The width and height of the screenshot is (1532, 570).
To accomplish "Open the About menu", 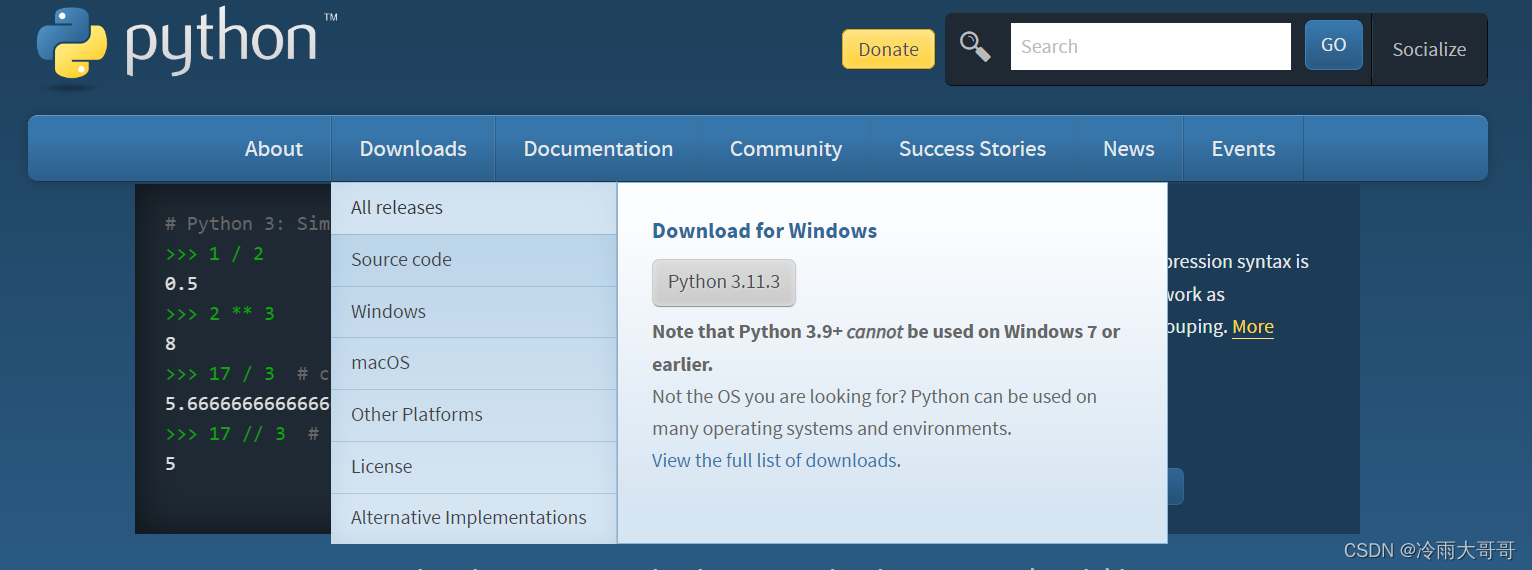I will pyautogui.click(x=273, y=149).
